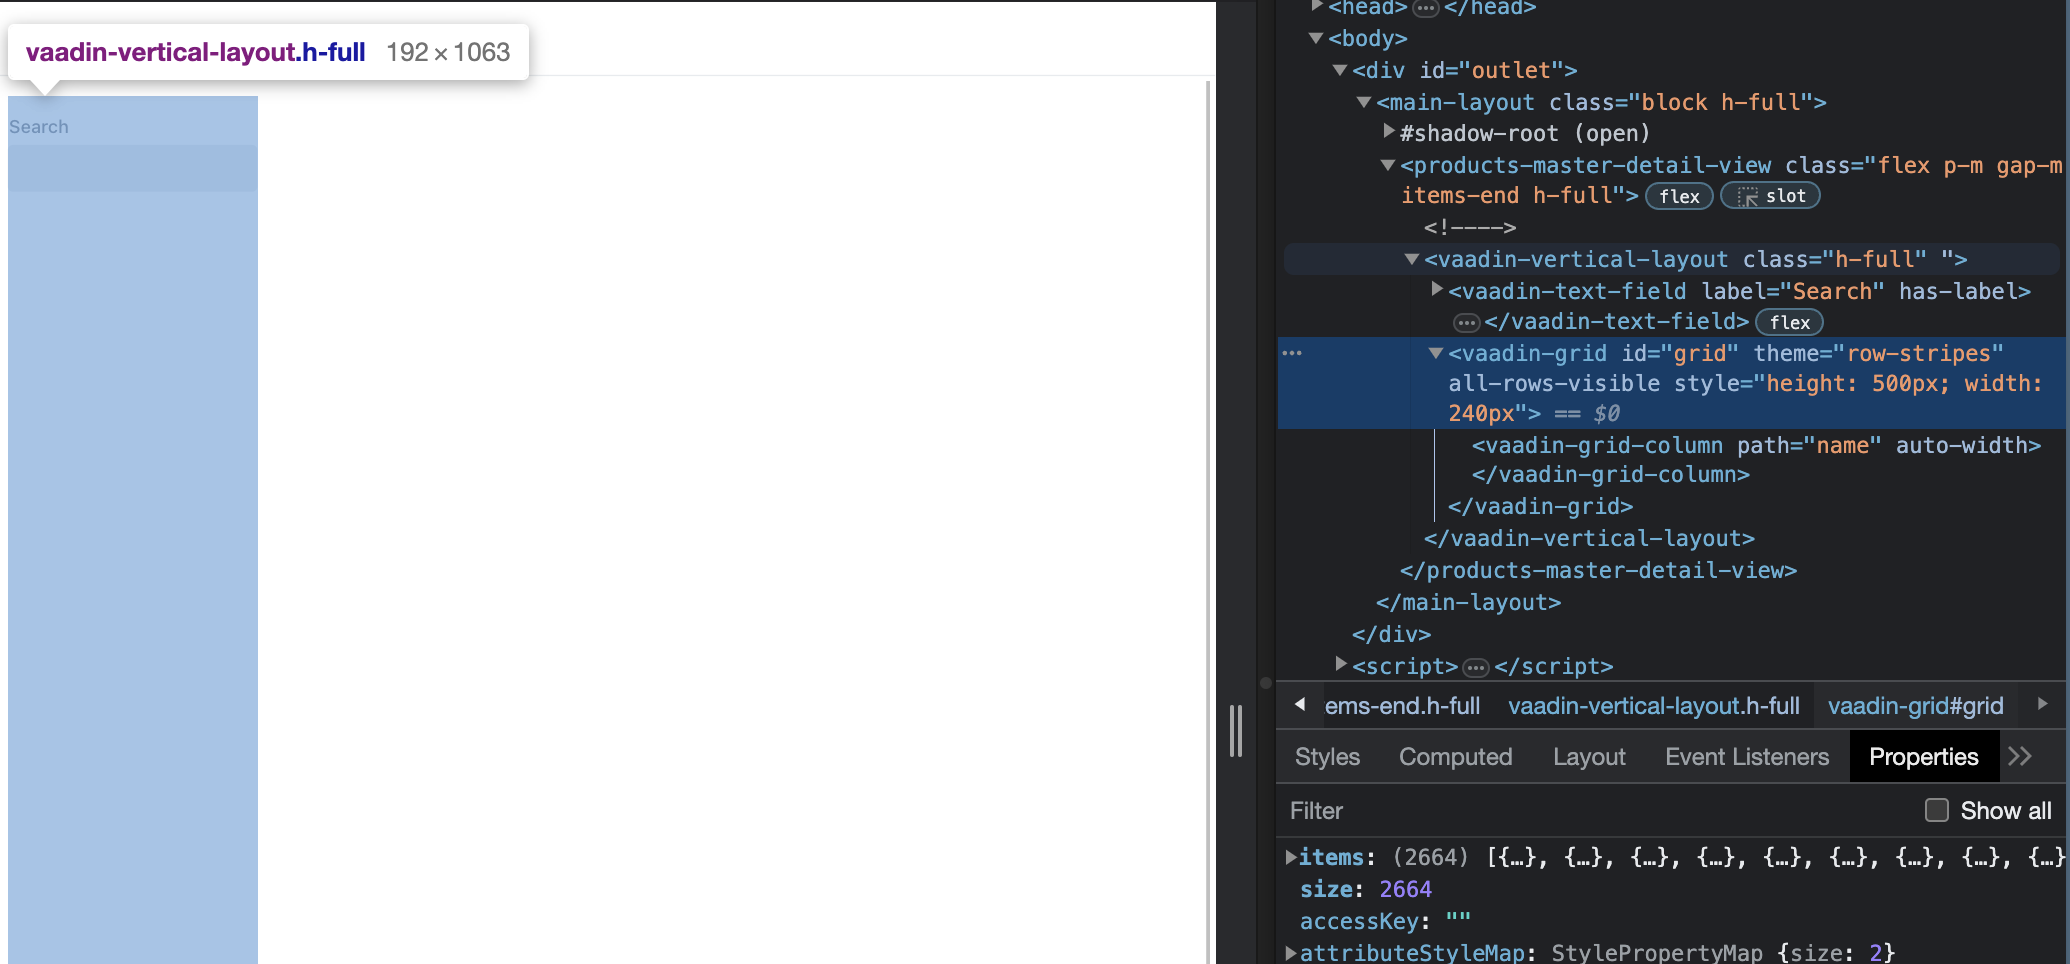Expand collapsed vaadin-text-field contents ellipsis
Screen dimensions: 2070x964
pyautogui.click(x=1466, y=323)
